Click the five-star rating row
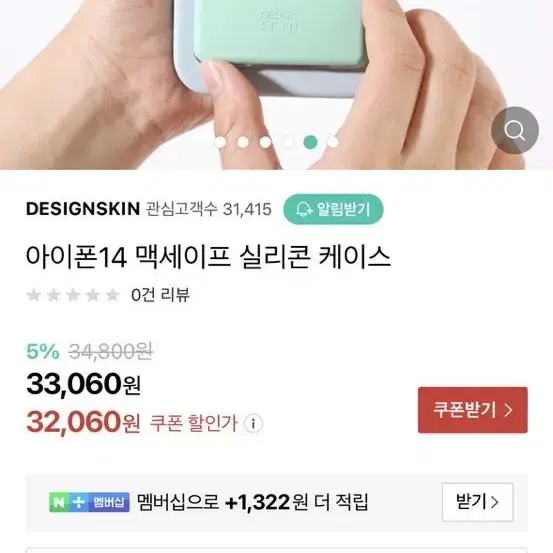553x553 pixels. click(x=73, y=295)
